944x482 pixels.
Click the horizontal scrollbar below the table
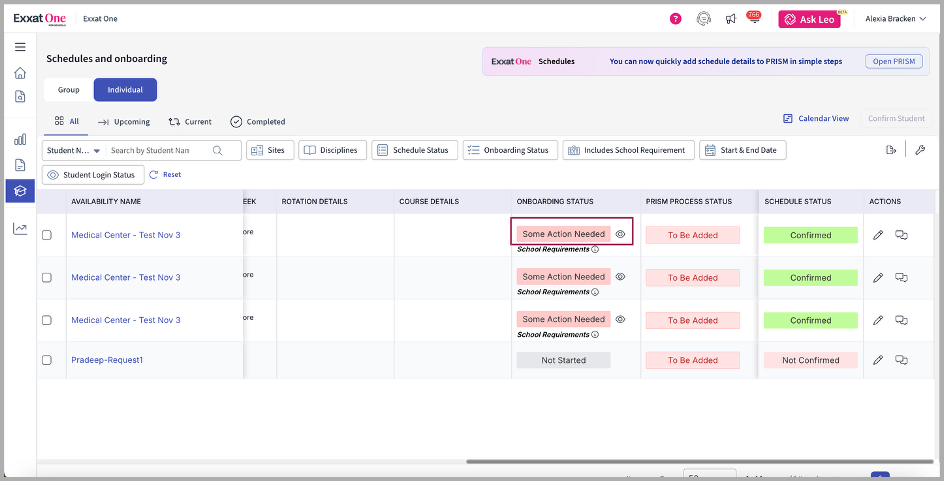point(700,462)
